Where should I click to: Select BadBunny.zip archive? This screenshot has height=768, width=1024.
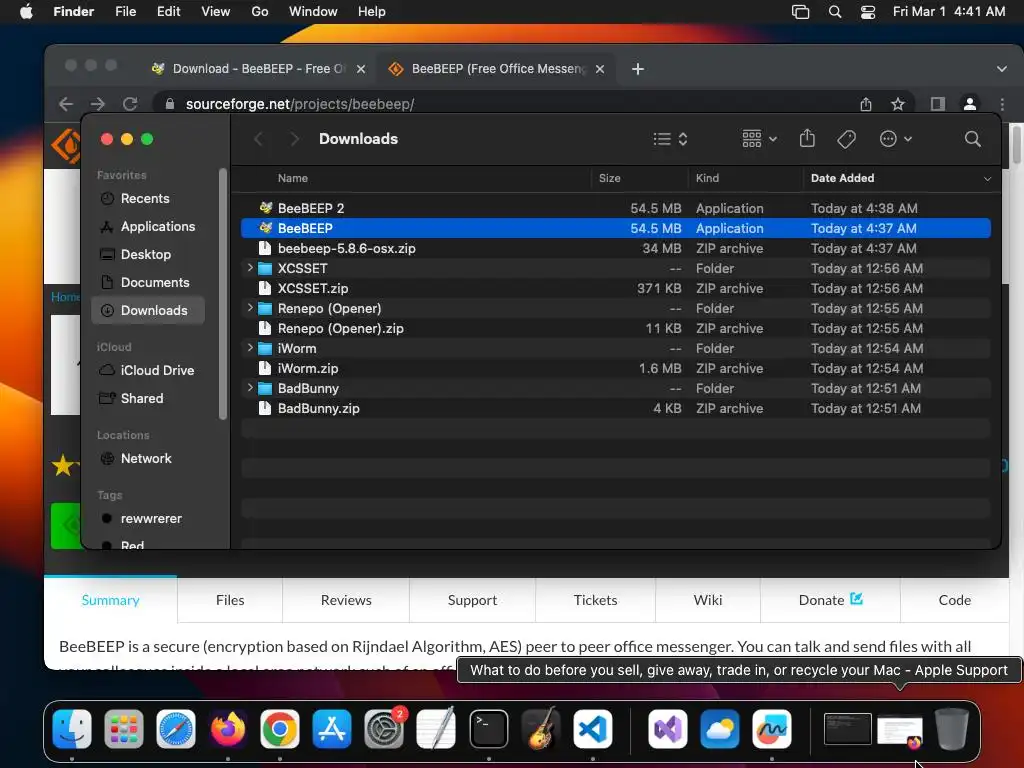coord(616,408)
